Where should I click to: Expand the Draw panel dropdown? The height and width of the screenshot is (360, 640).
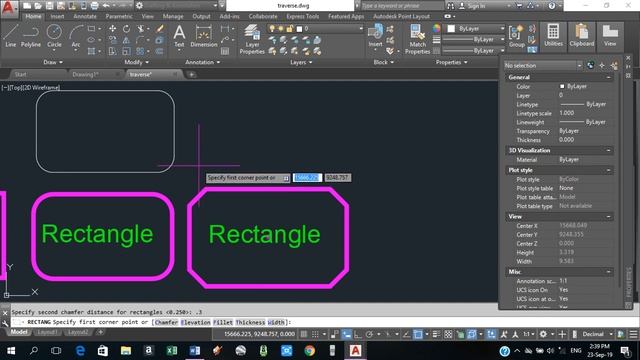click(x=53, y=62)
